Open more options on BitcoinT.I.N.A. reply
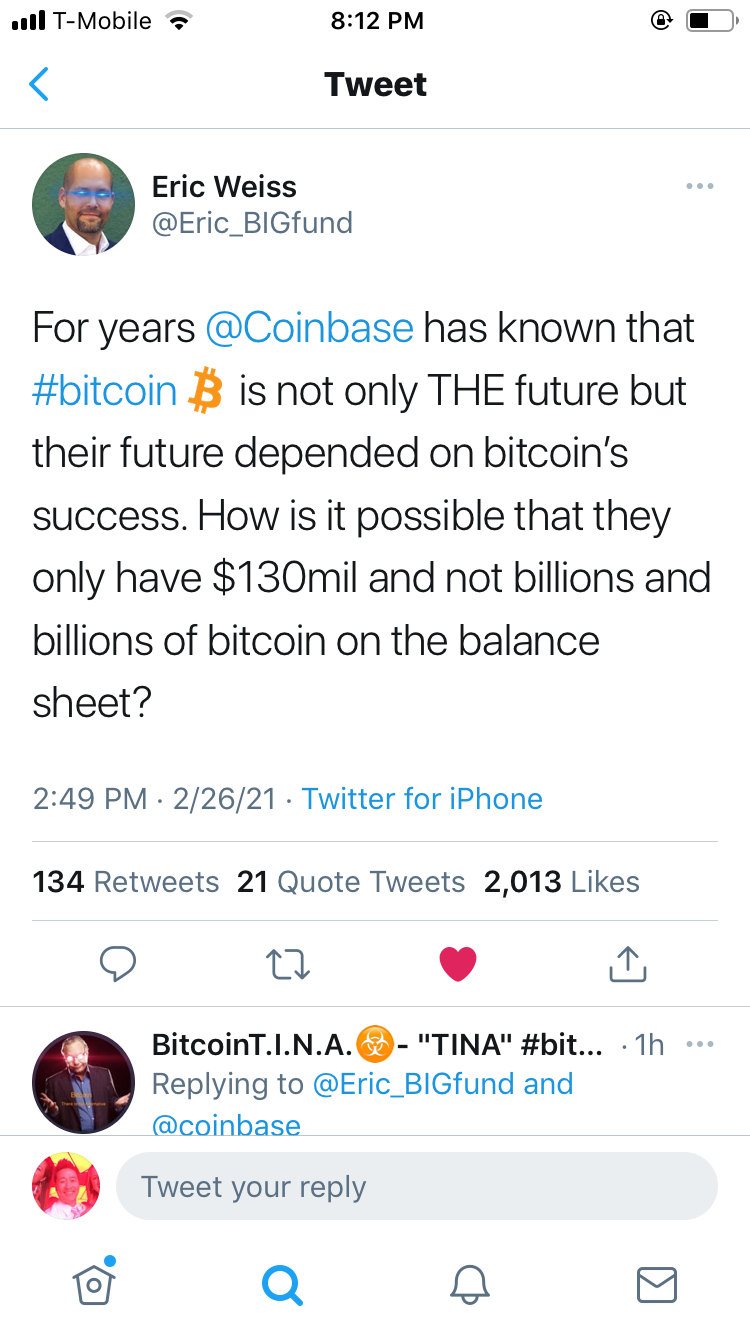Screen dimensions: 750x1334 (699, 1045)
